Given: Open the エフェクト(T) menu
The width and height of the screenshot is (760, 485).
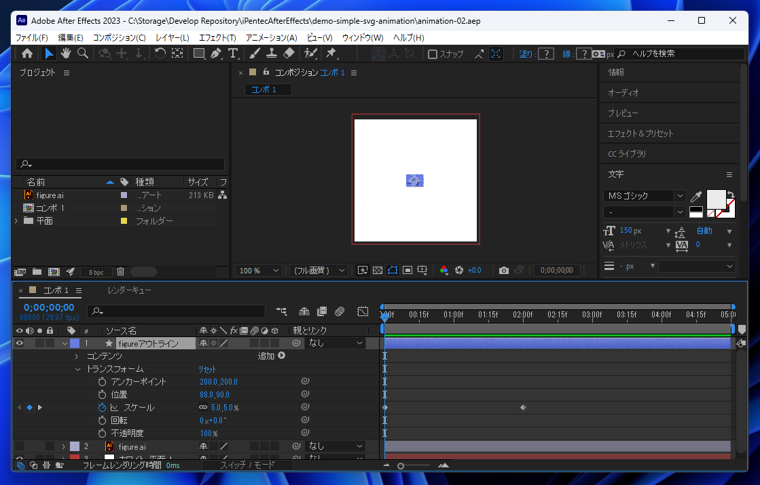Looking at the screenshot, I should point(217,37).
